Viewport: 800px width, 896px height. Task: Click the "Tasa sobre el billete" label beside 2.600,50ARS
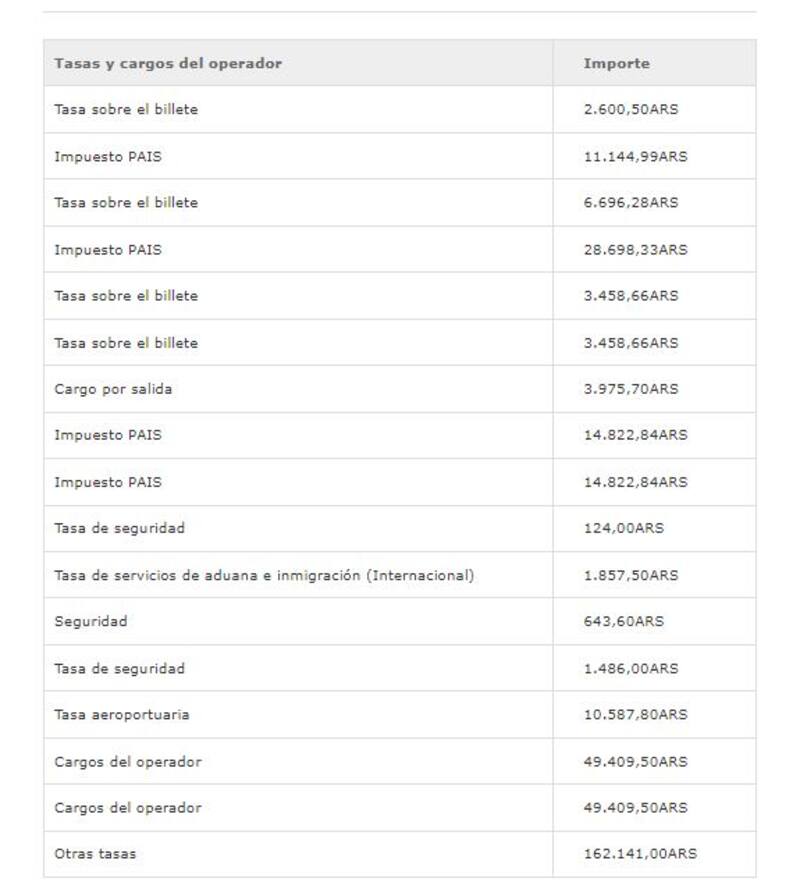point(126,109)
